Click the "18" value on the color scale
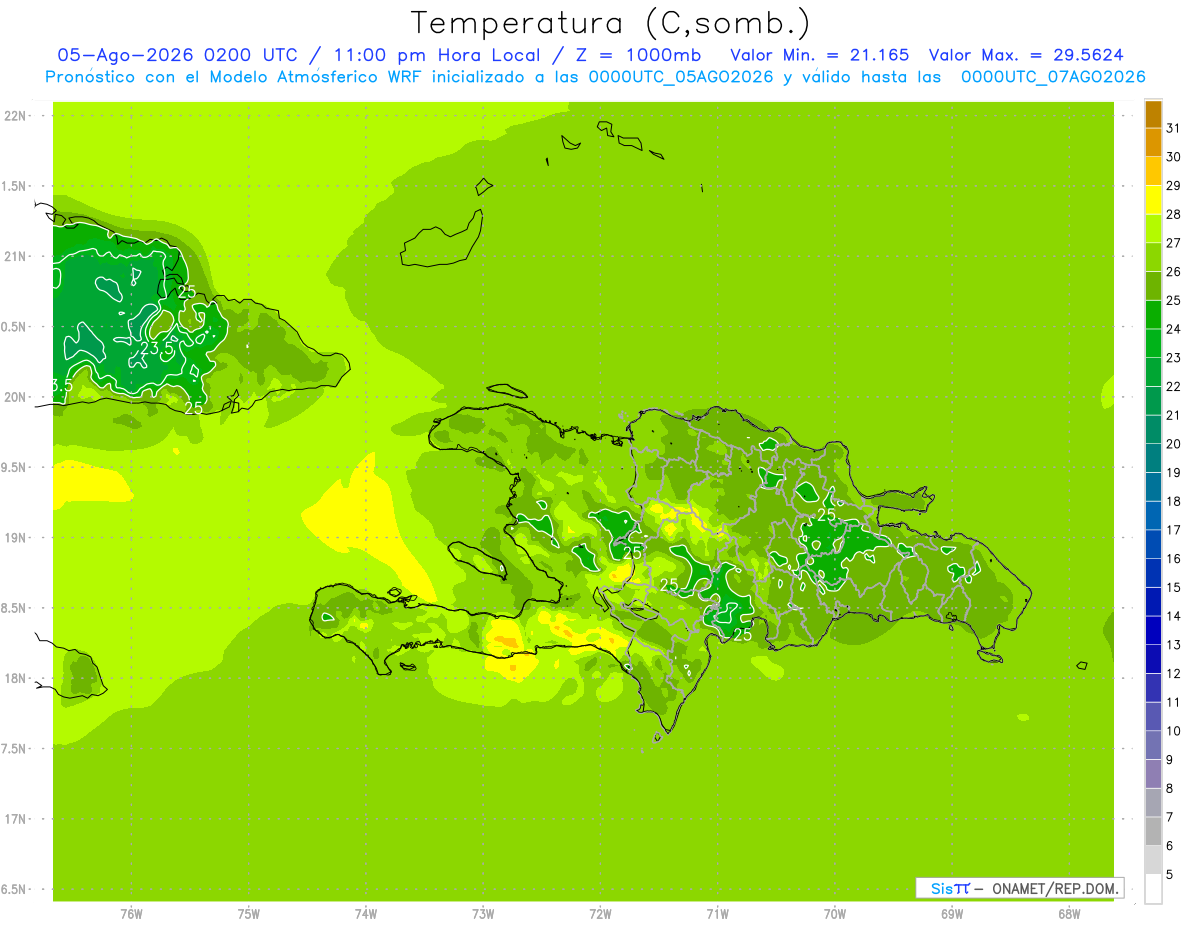This screenshot has height=927, width=1200. (x=1174, y=501)
